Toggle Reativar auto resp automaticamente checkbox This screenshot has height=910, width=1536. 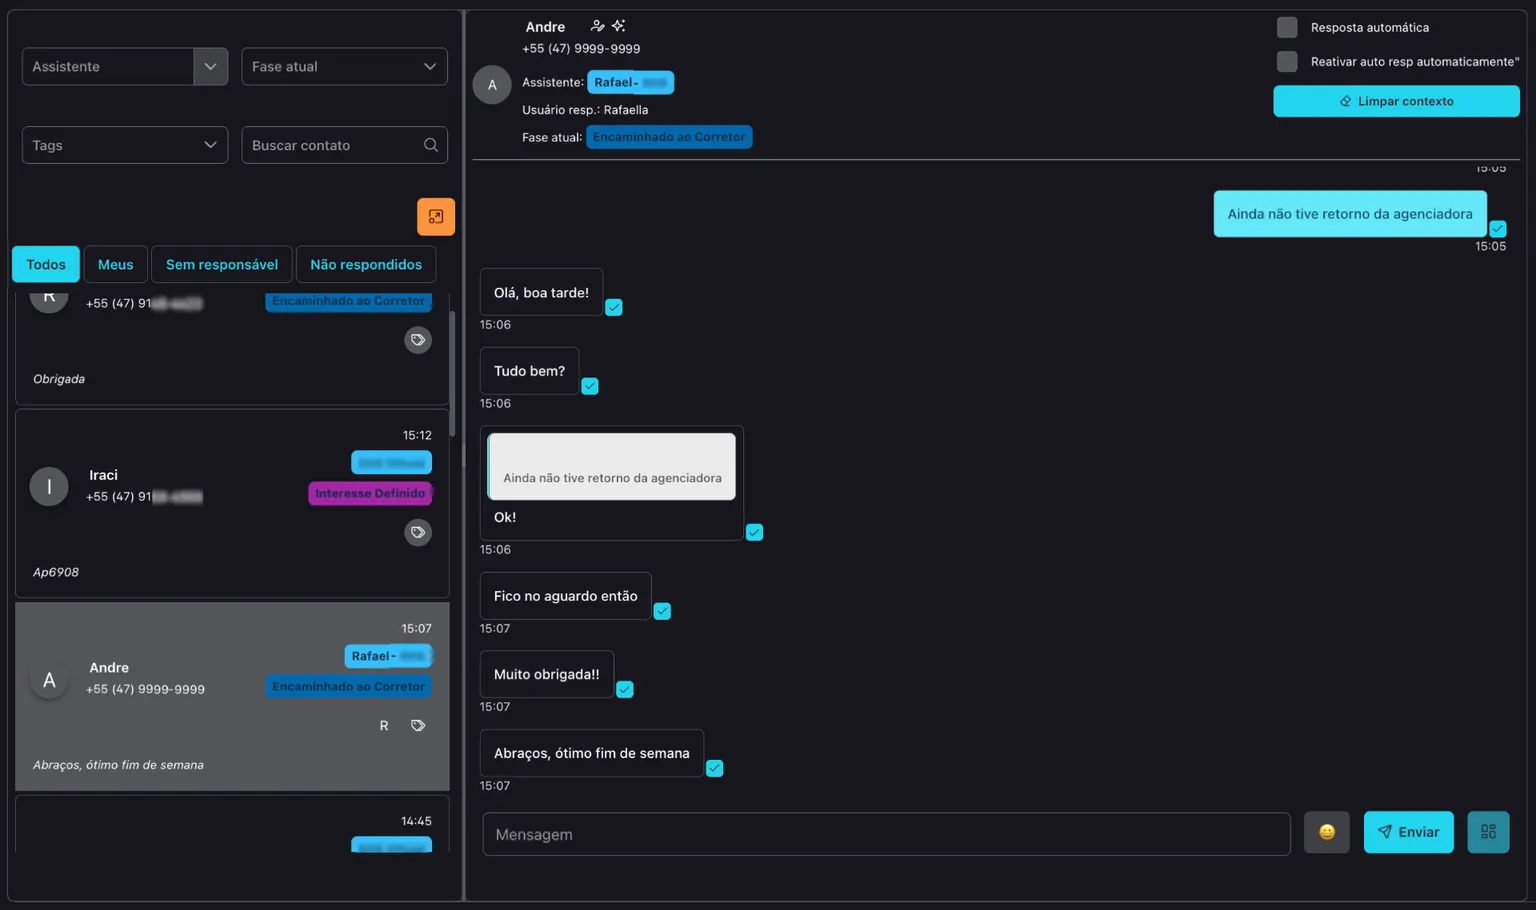1287,61
